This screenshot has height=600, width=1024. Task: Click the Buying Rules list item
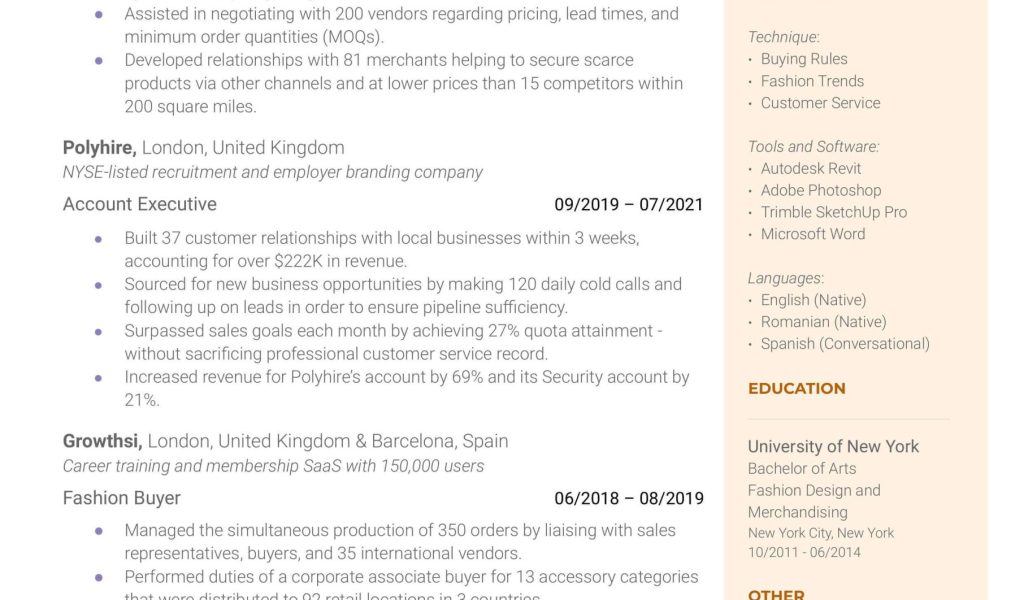(x=803, y=59)
